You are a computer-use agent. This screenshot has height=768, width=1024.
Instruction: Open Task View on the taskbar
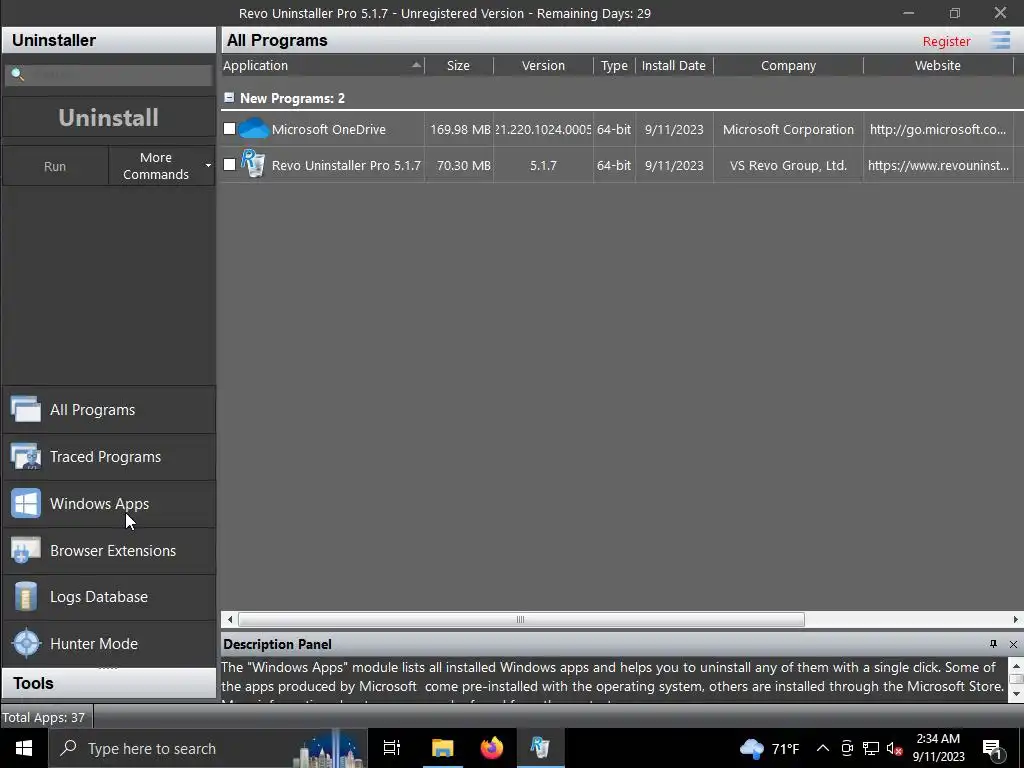pos(392,748)
